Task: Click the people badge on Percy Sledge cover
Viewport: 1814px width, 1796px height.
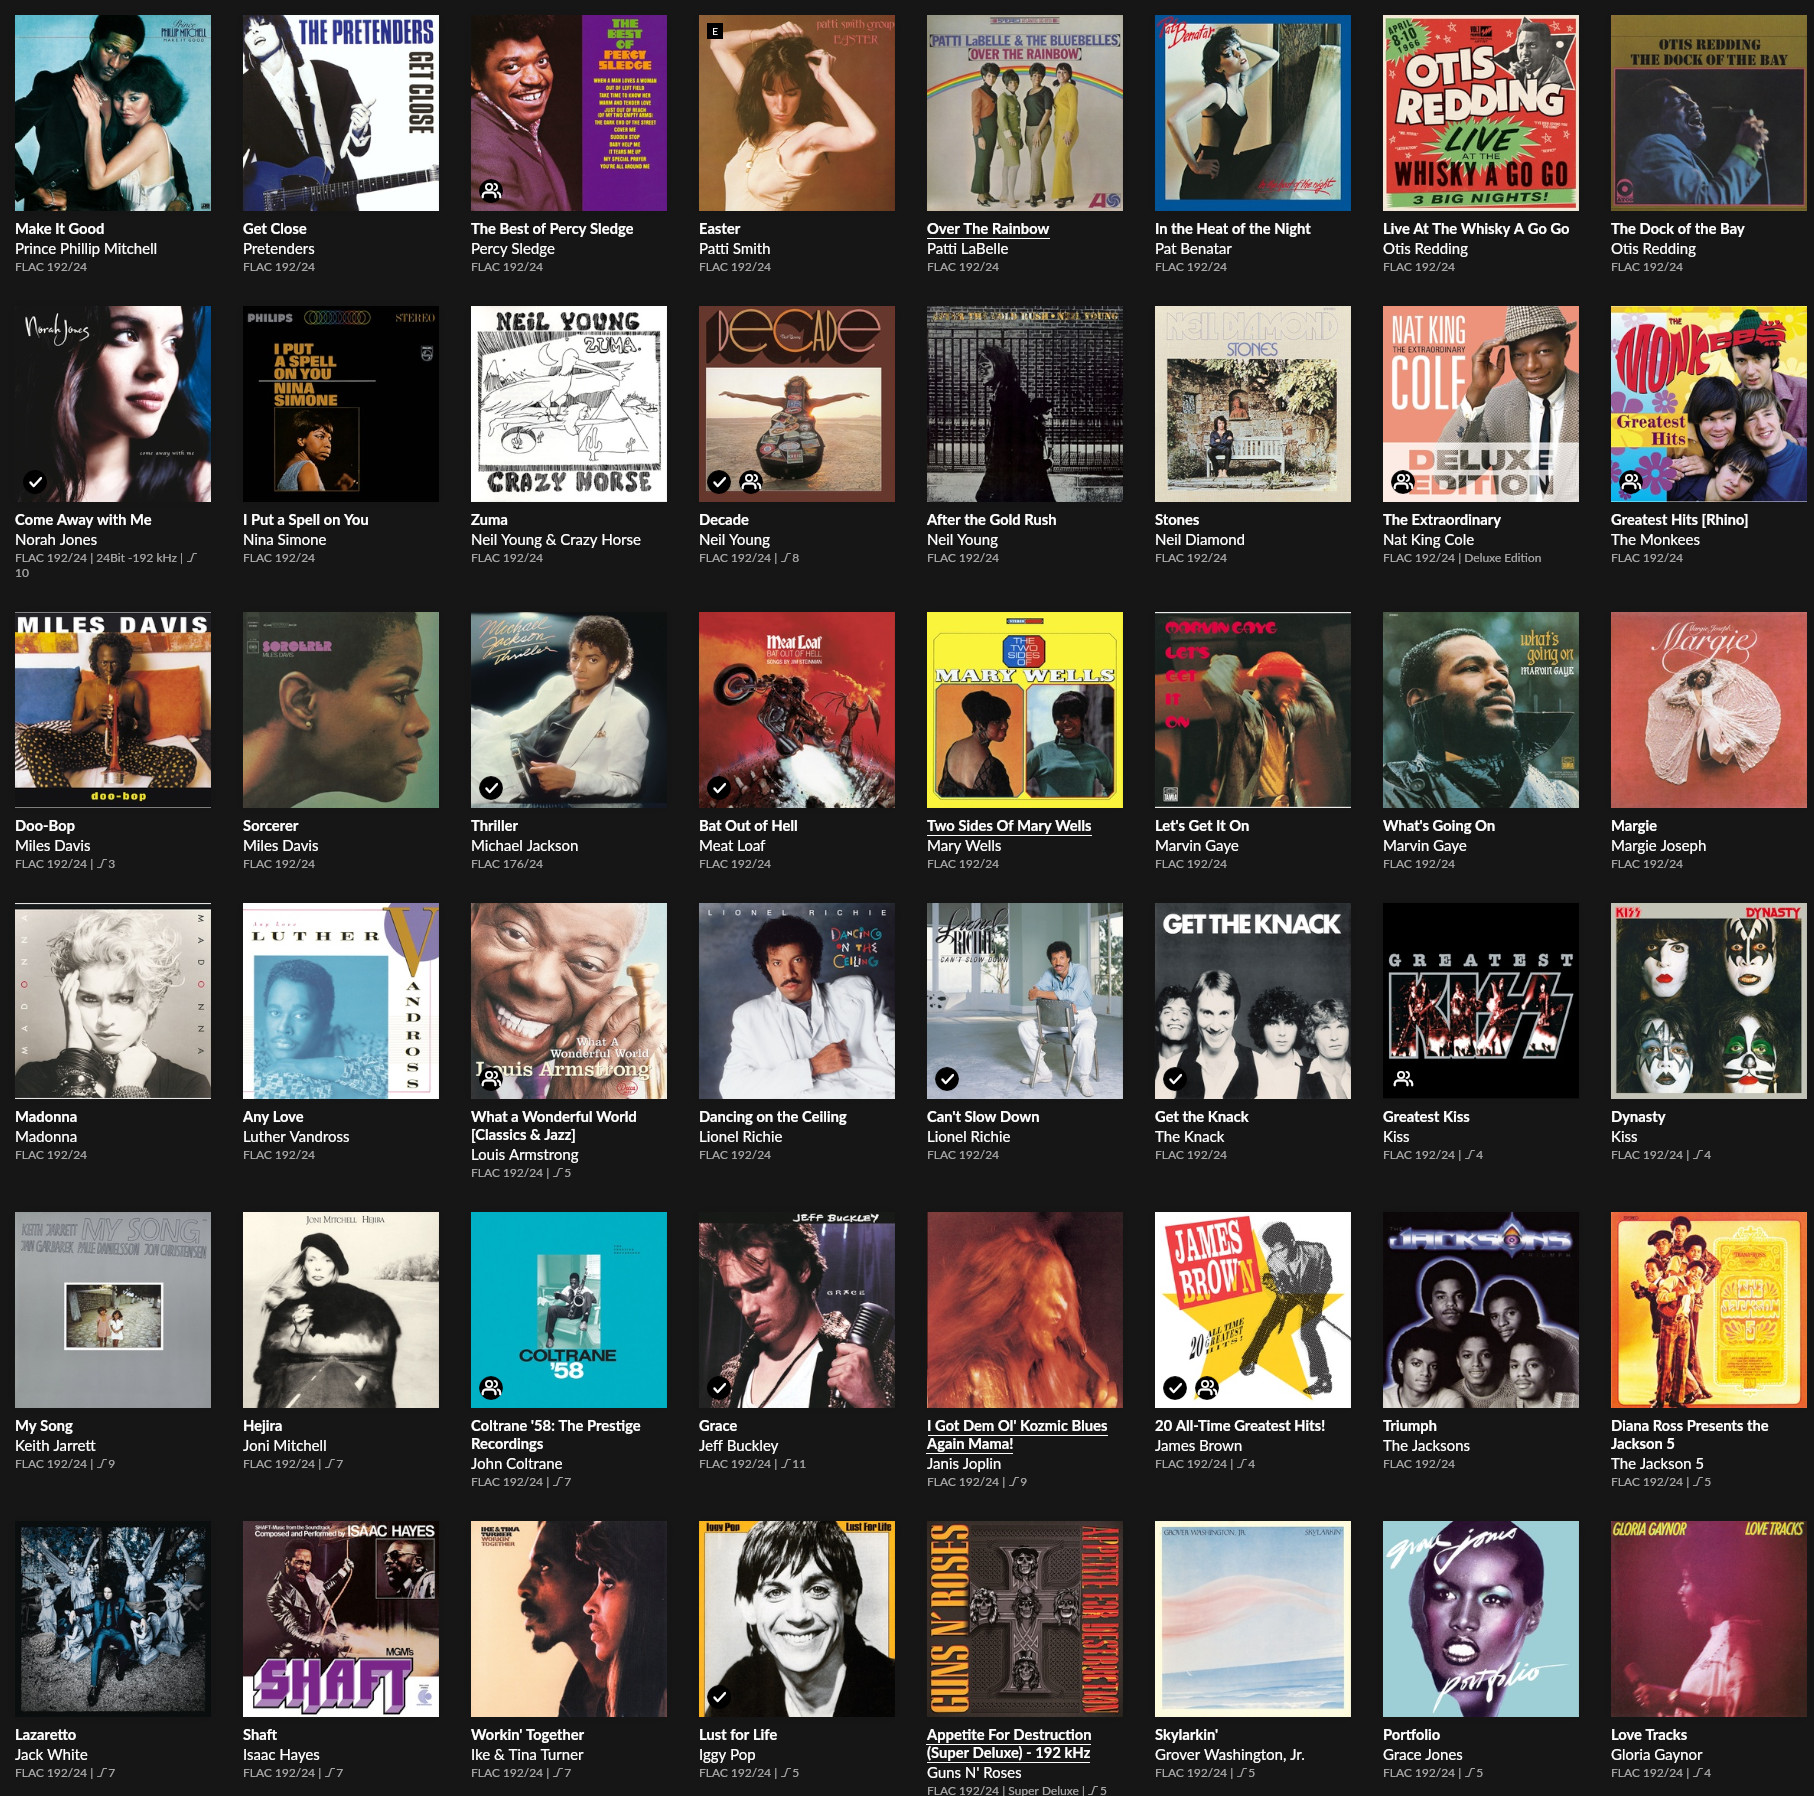Action: coord(491,191)
